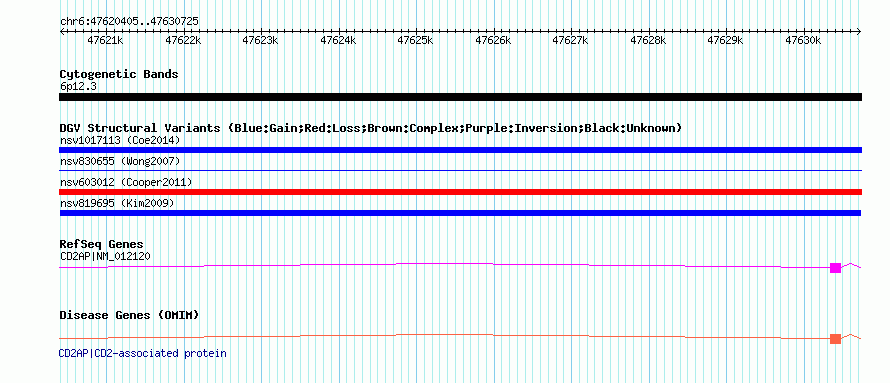Click the 6p12.3 band label
The image size is (890, 383).
[x=77, y=86]
